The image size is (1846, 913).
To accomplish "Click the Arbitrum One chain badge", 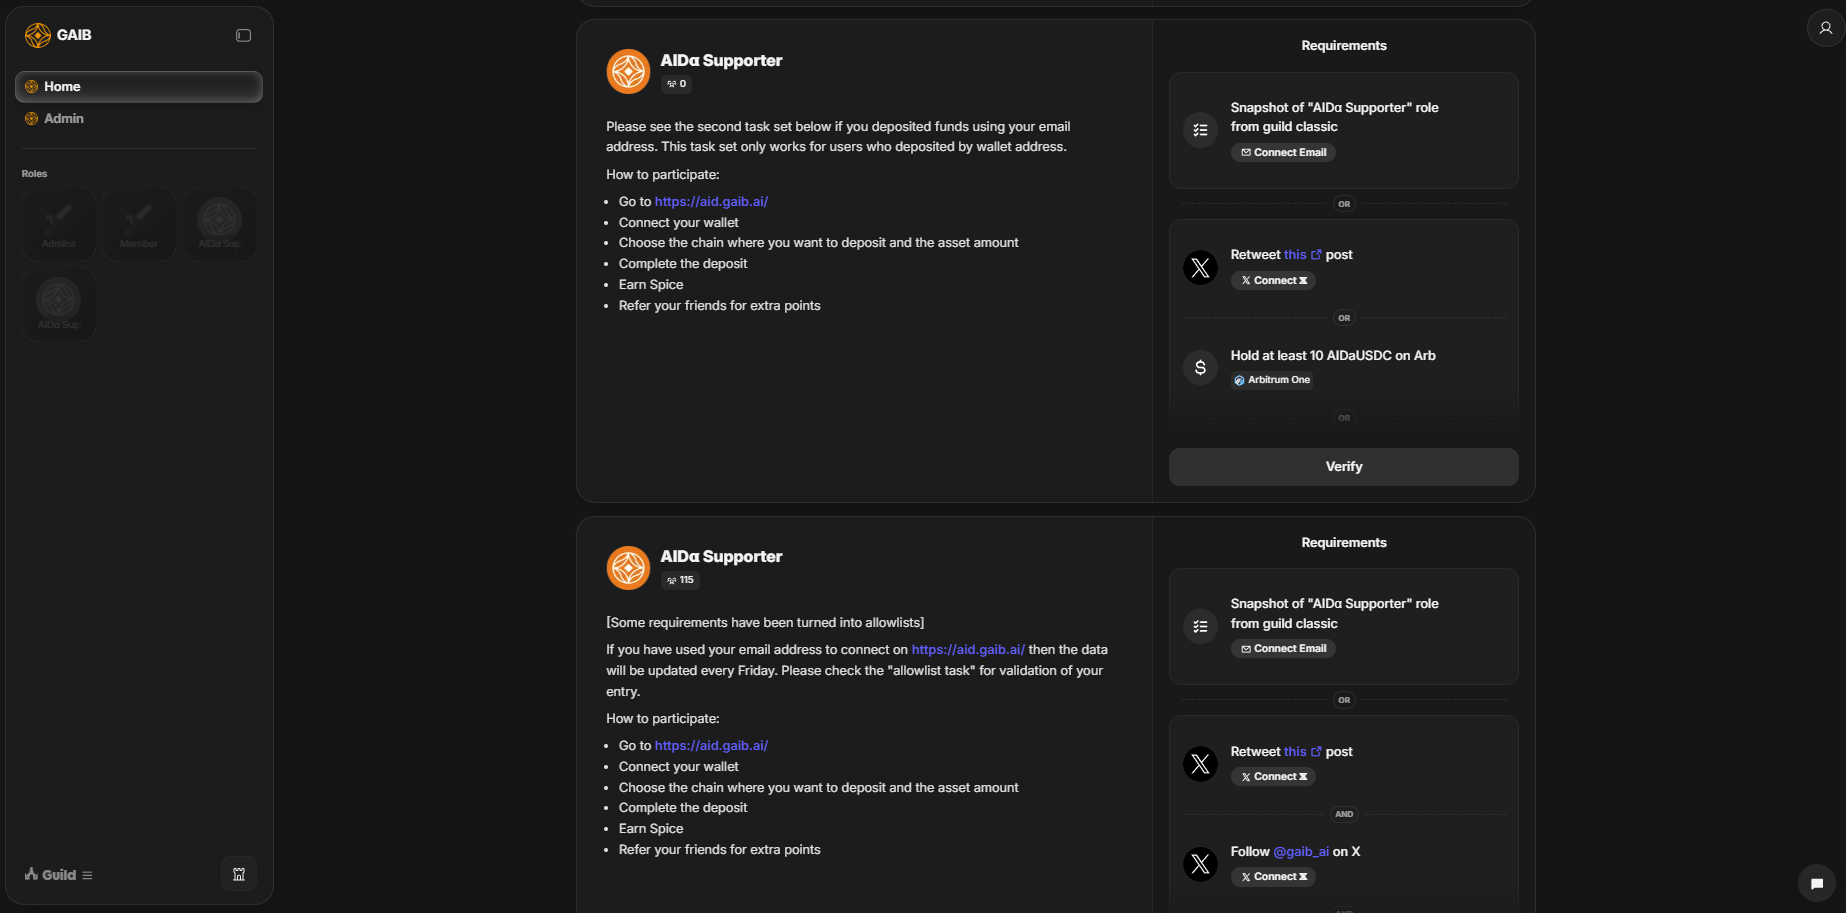I will (1272, 380).
